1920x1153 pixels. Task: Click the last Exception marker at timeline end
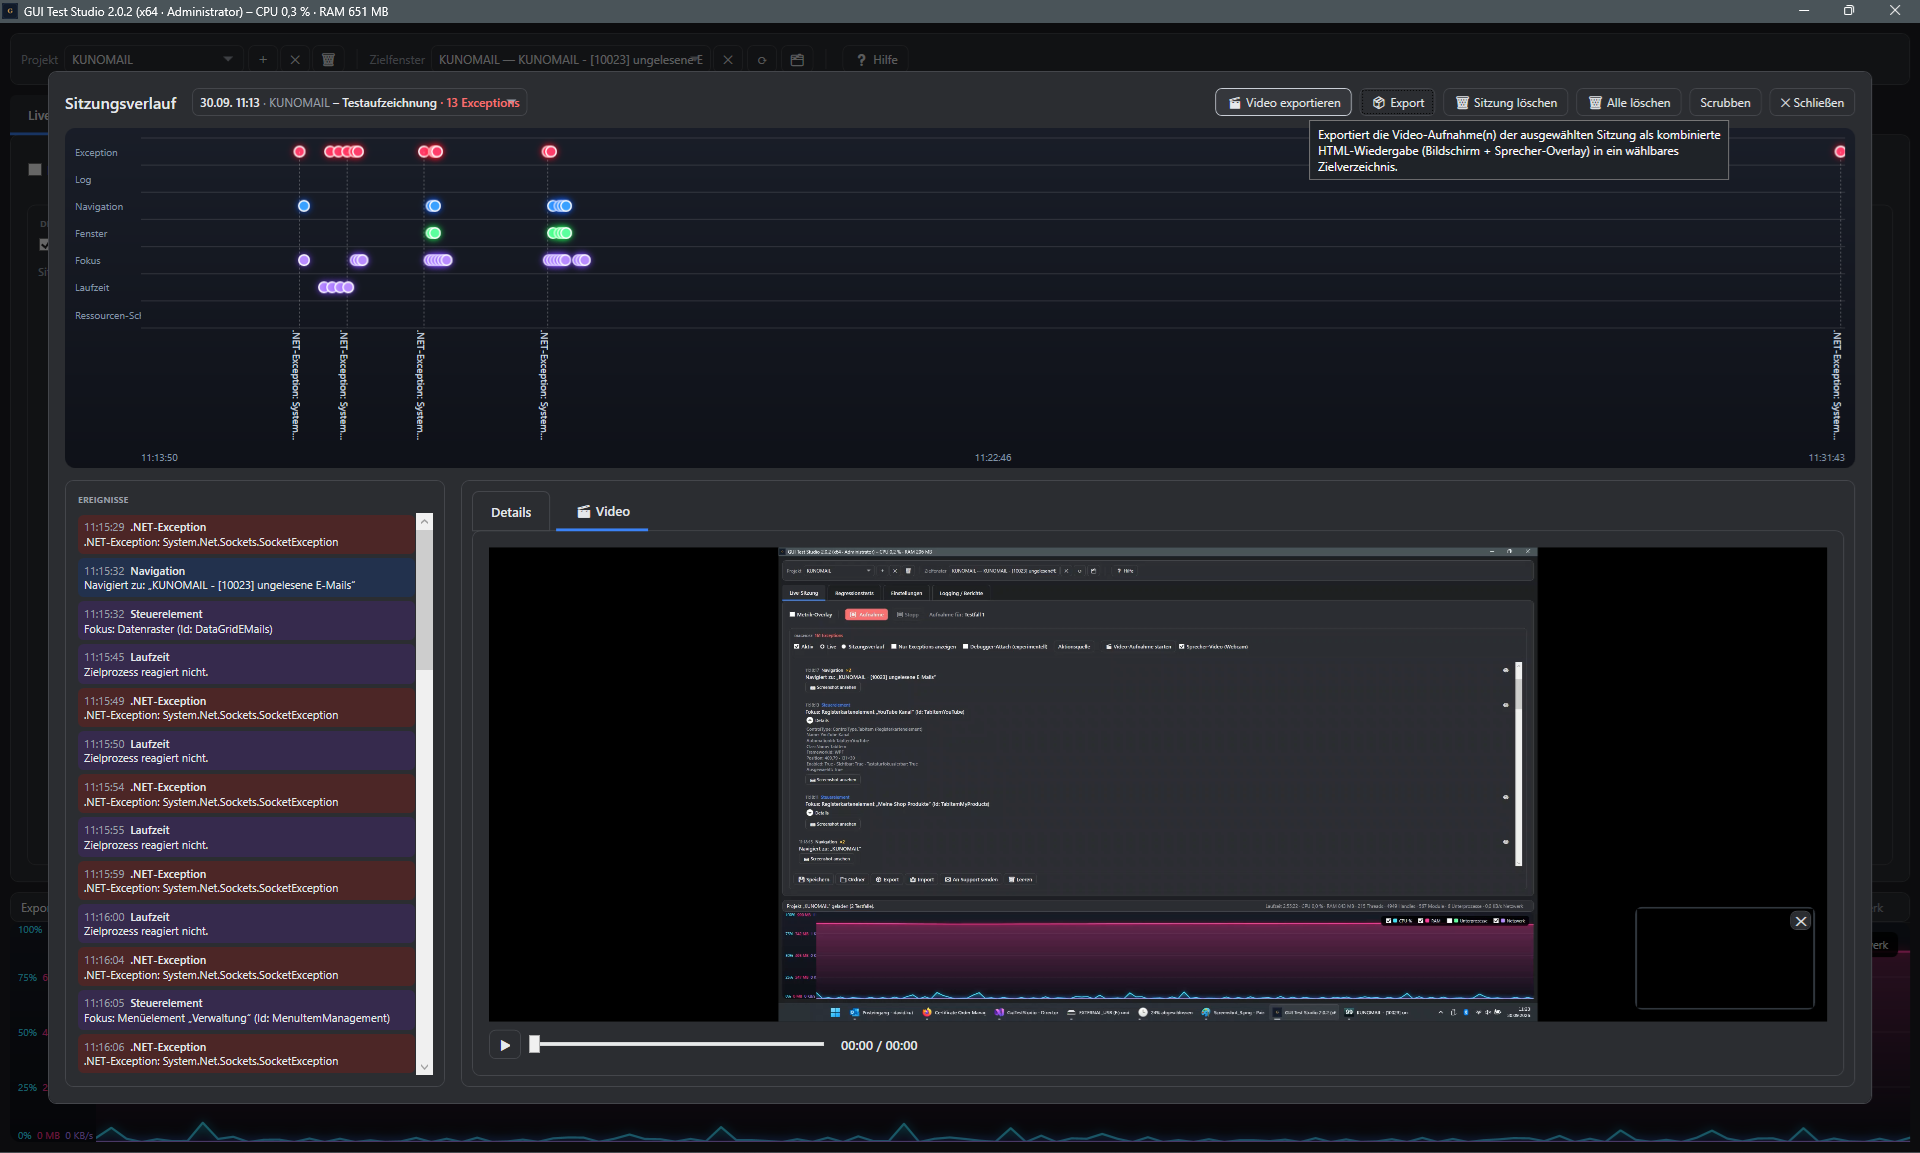coord(1840,152)
